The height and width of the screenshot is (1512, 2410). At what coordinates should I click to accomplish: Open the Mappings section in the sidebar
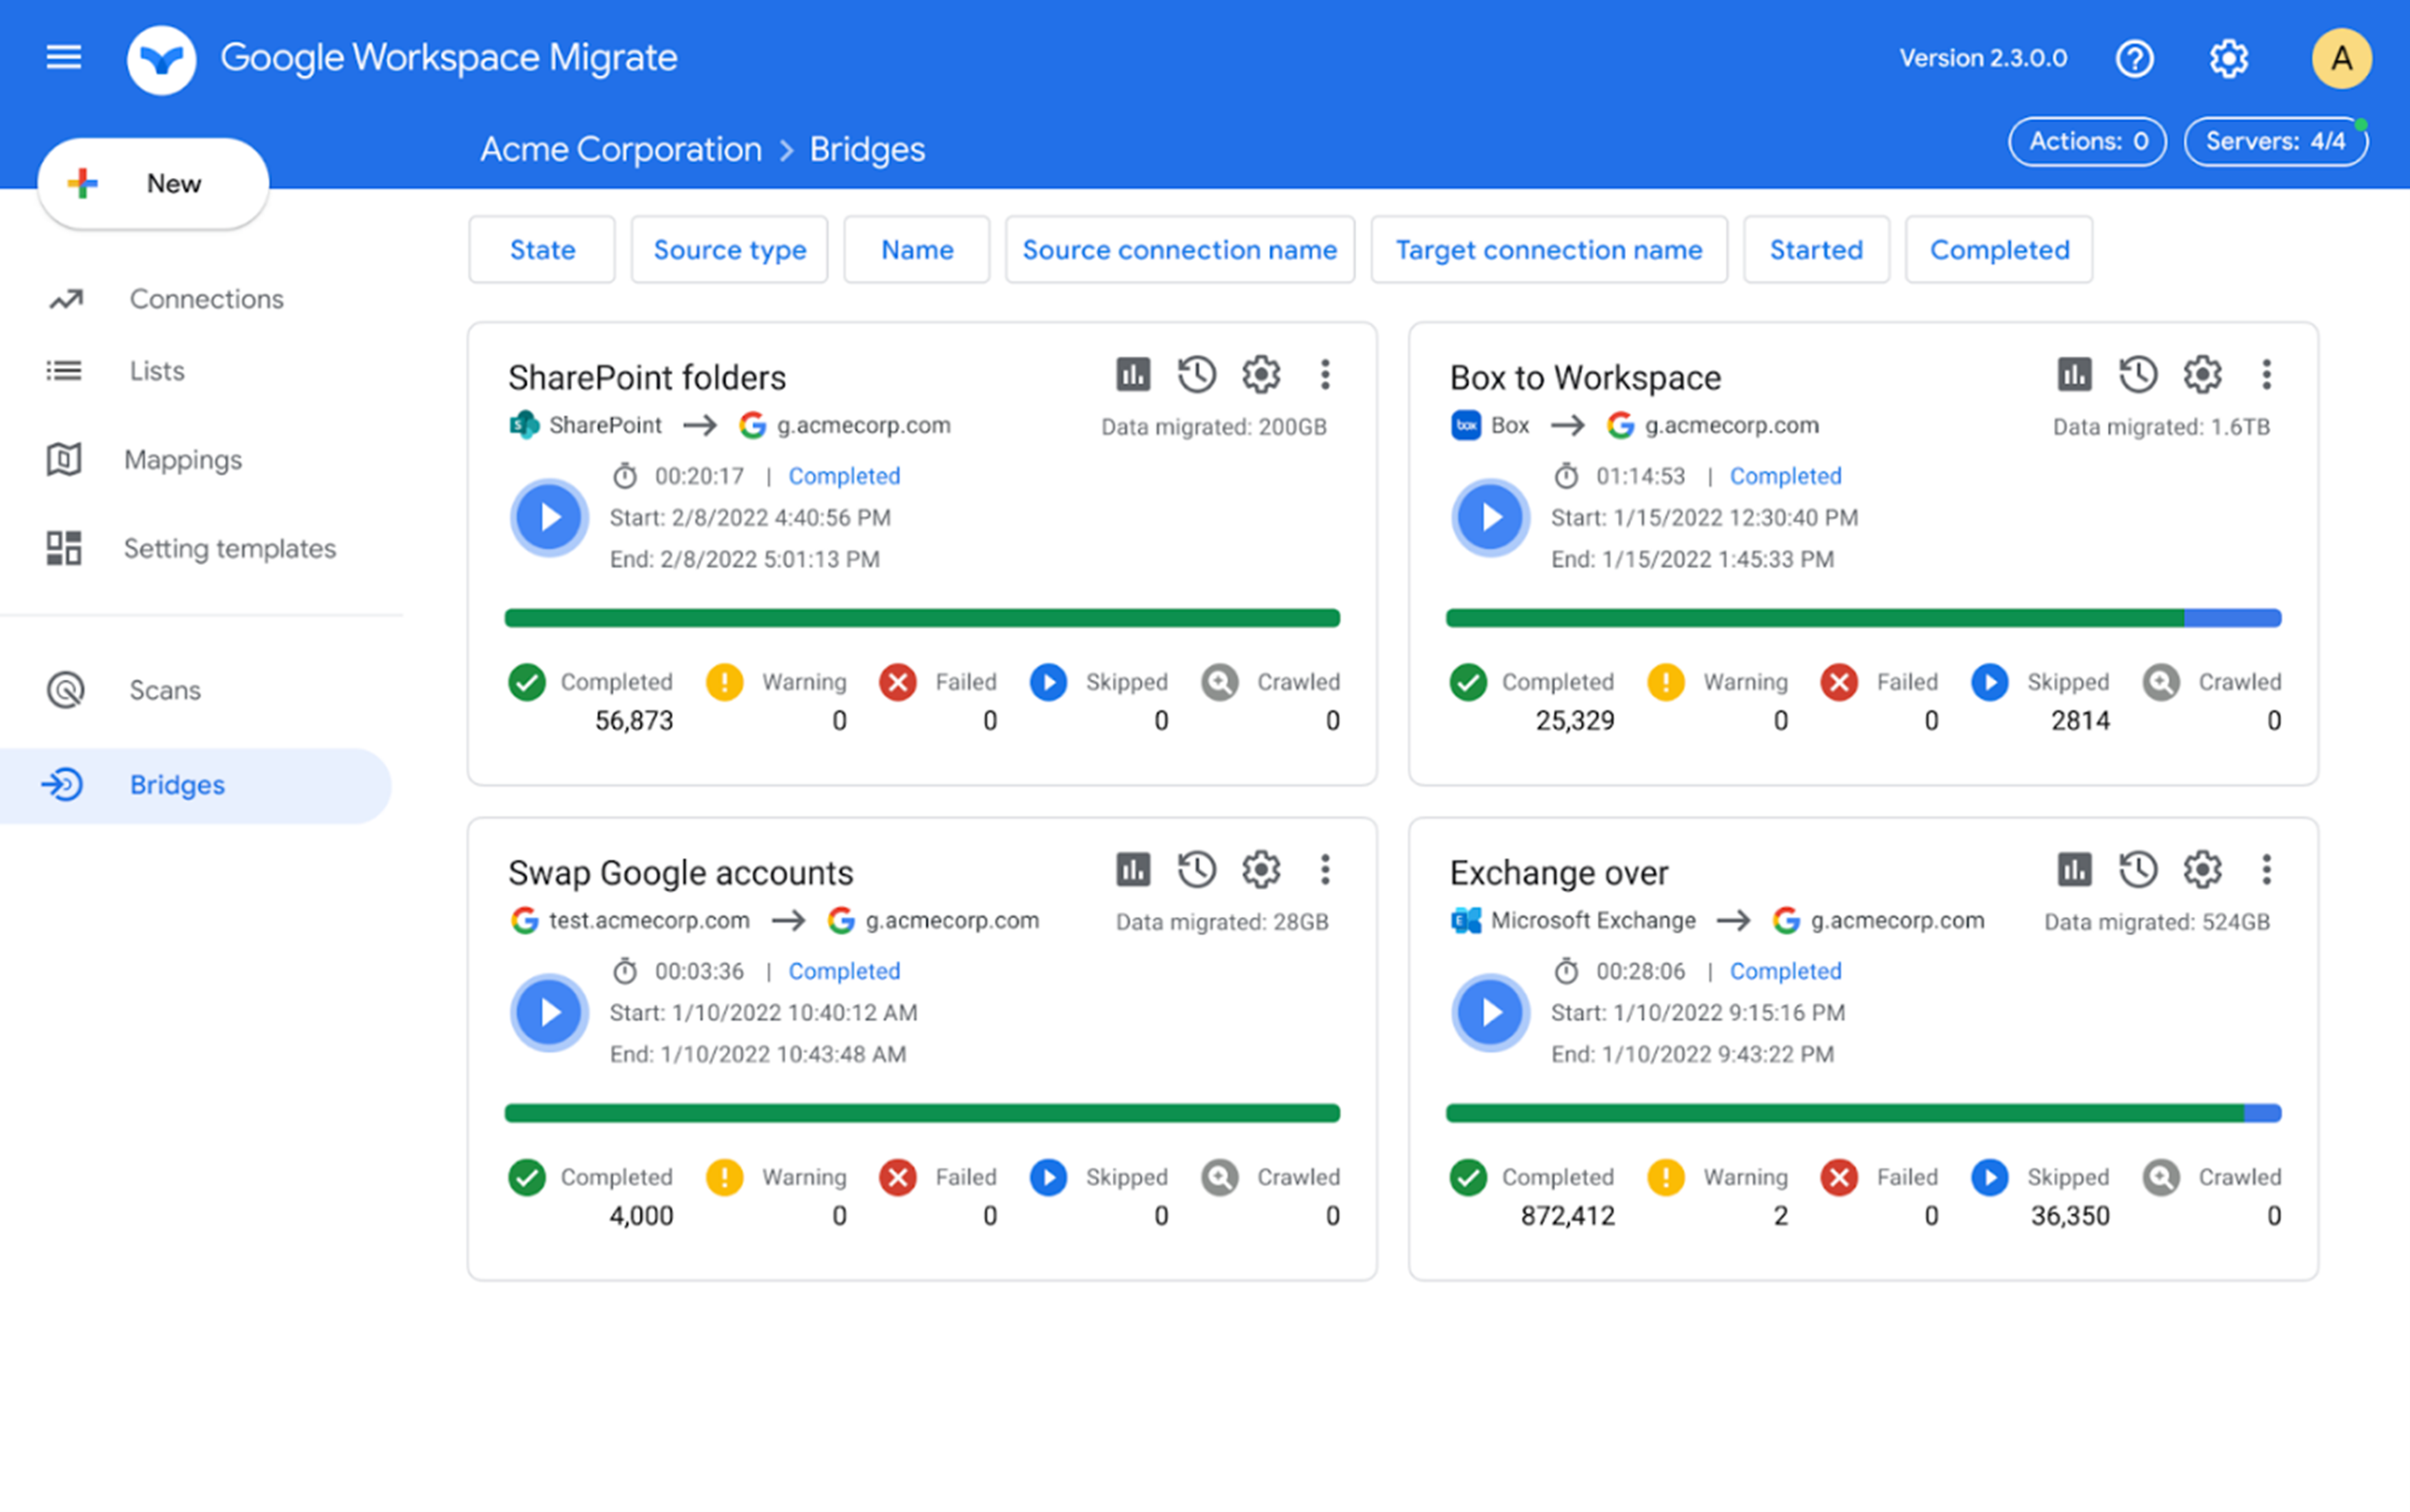pos(183,459)
